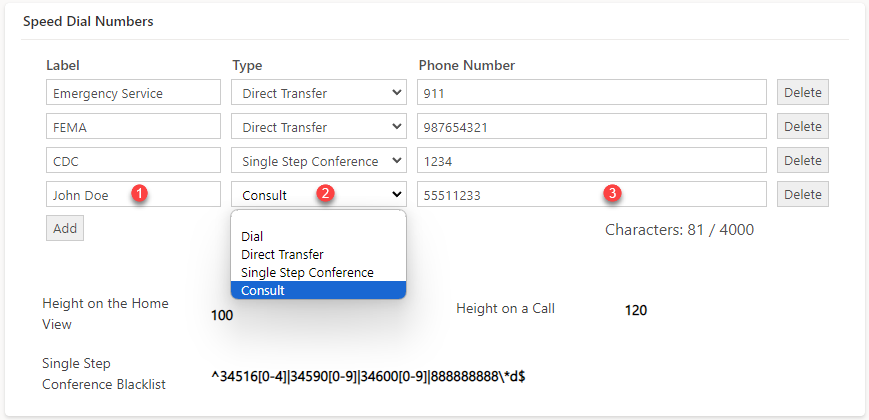Click the Type column header

tap(247, 65)
